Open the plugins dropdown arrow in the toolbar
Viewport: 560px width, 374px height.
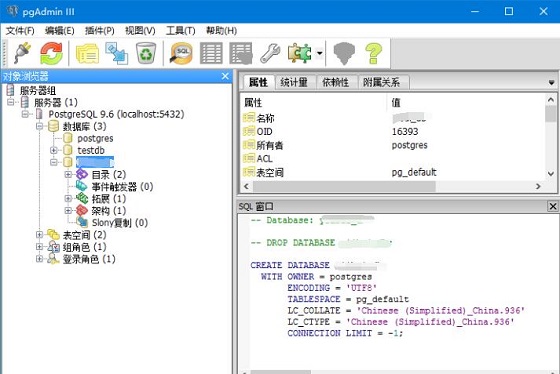point(320,53)
